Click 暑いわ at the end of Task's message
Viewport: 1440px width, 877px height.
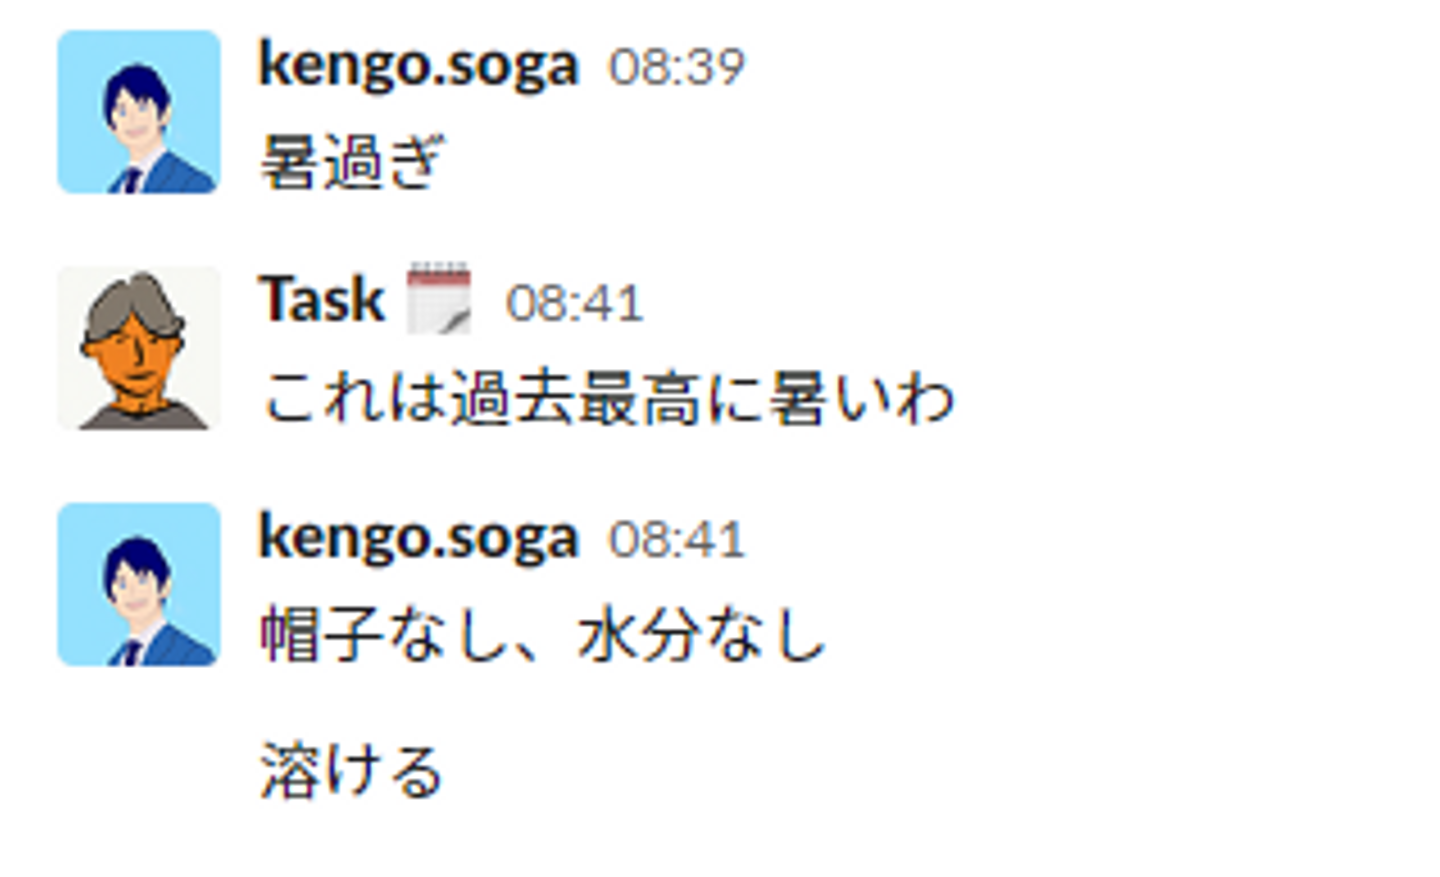tap(862, 398)
